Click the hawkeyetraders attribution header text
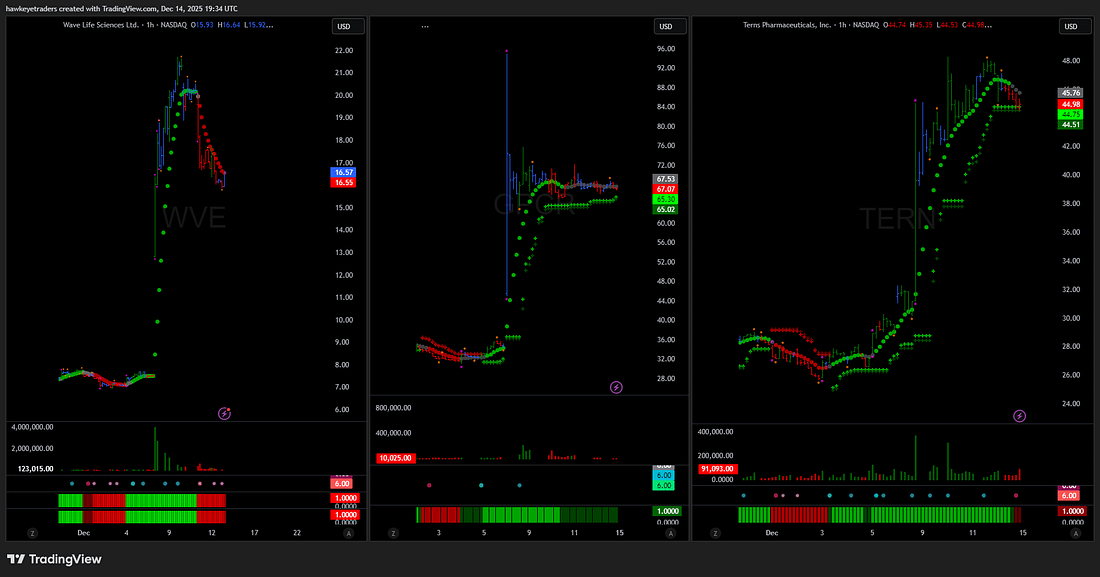Image resolution: width=1100 pixels, height=577 pixels. pyautogui.click(x=122, y=8)
